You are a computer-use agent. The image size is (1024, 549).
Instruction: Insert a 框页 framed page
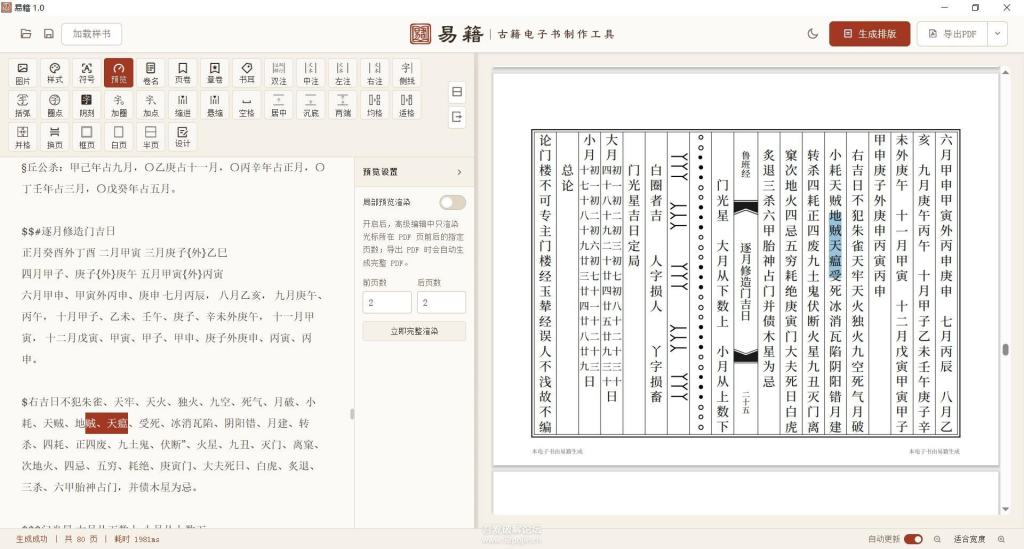pos(87,136)
